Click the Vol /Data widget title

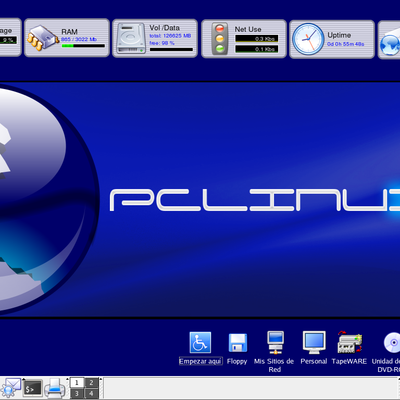tap(164, 28)
